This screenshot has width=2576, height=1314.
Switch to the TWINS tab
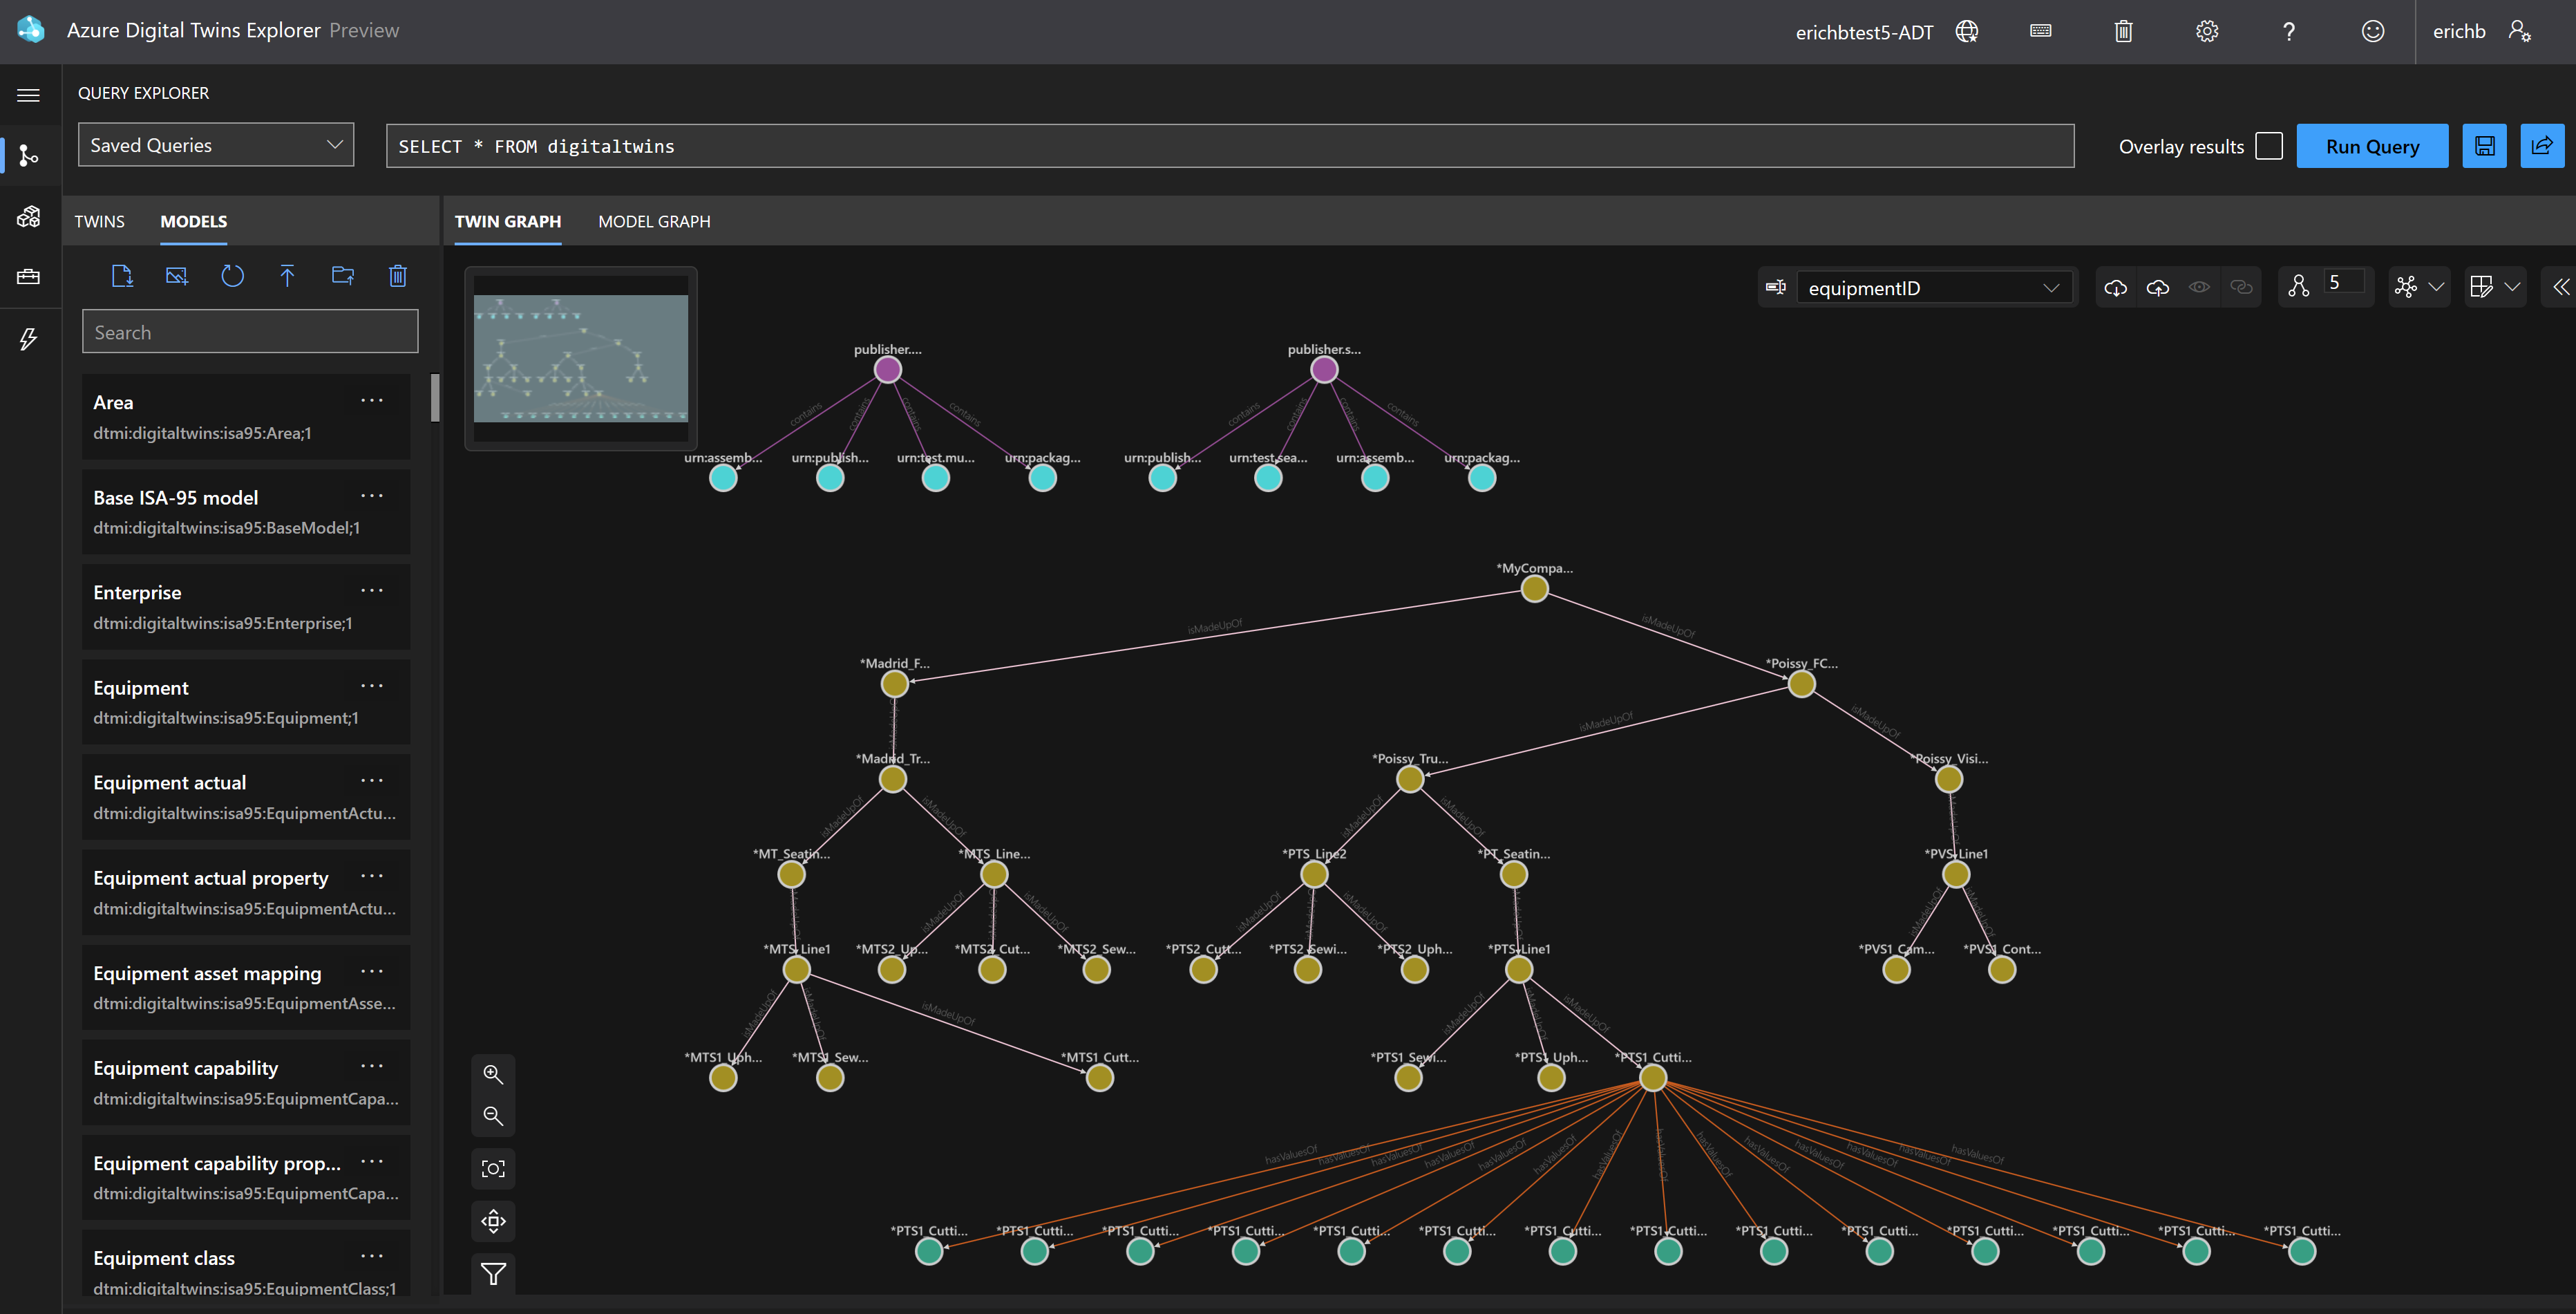[99, 221]
